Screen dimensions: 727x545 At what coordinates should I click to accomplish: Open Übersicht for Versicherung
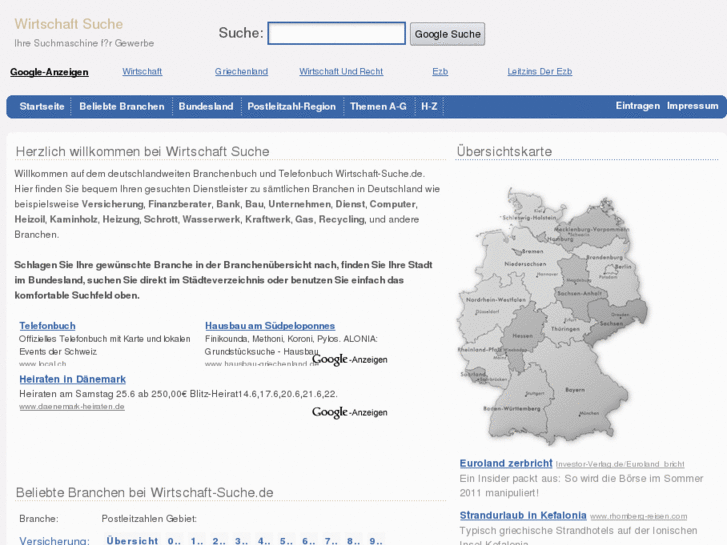132,540
